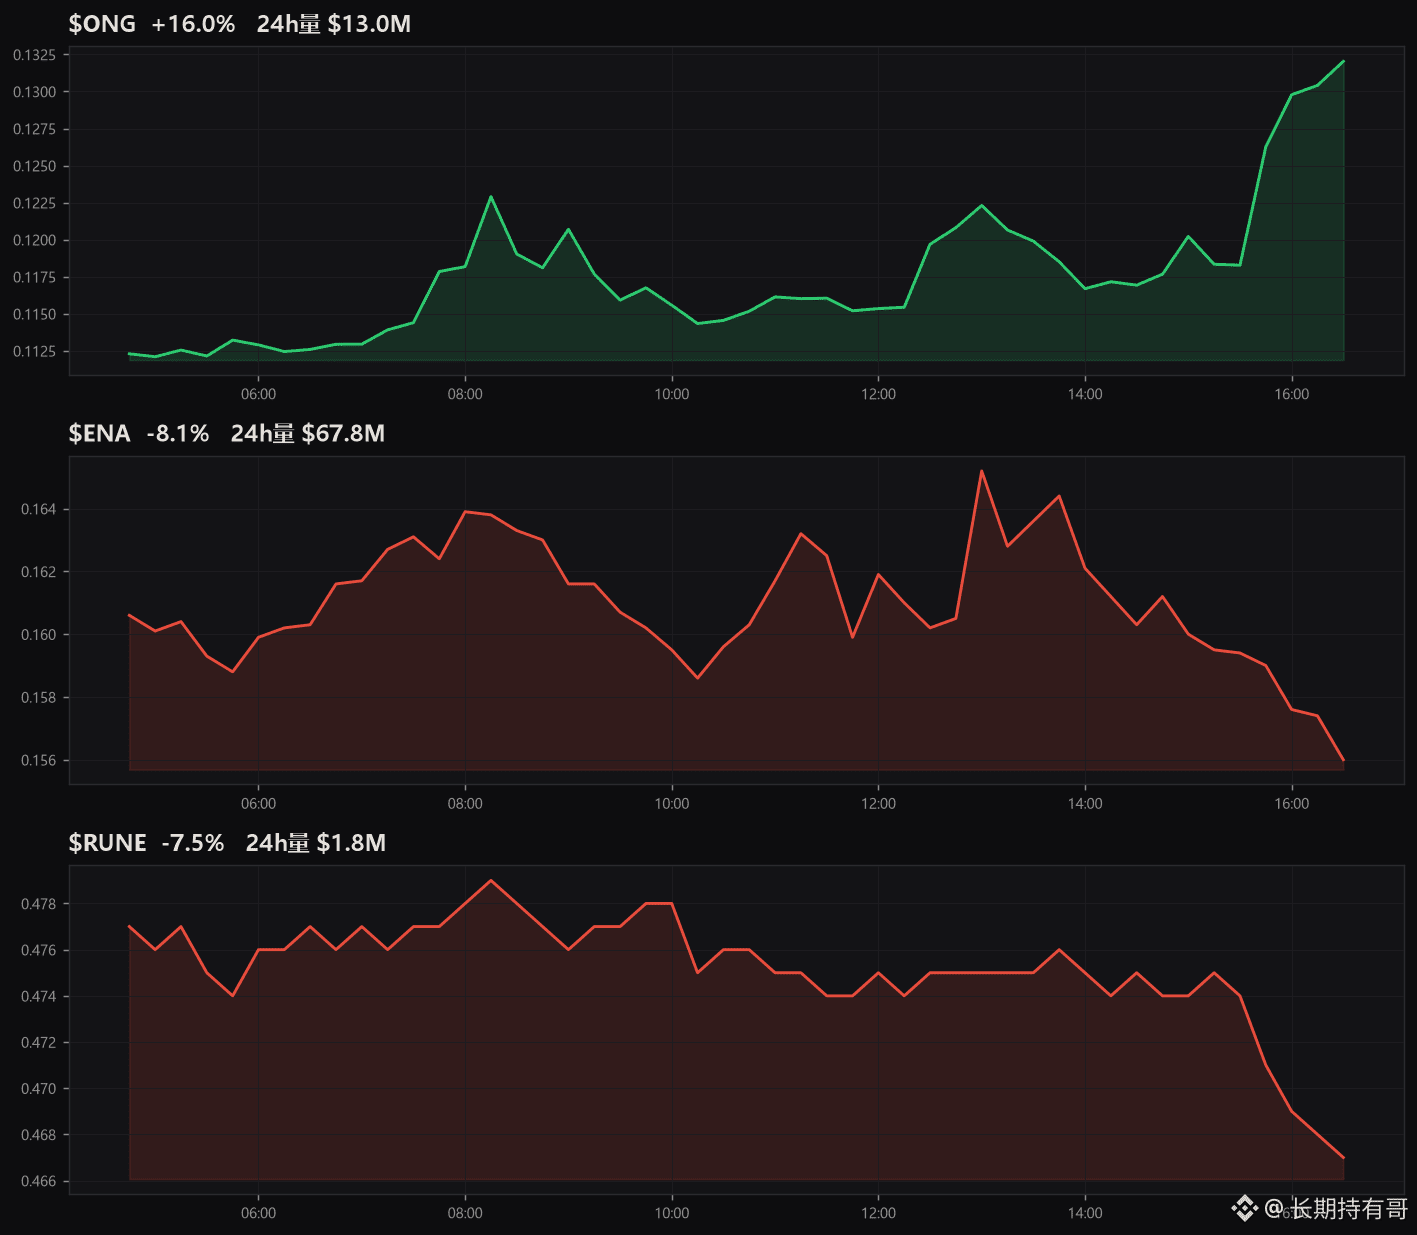Click the 06:00 time label under $ONG chart
The height and width of the screenshot is (1235, 1417).
tap(259, 394)
